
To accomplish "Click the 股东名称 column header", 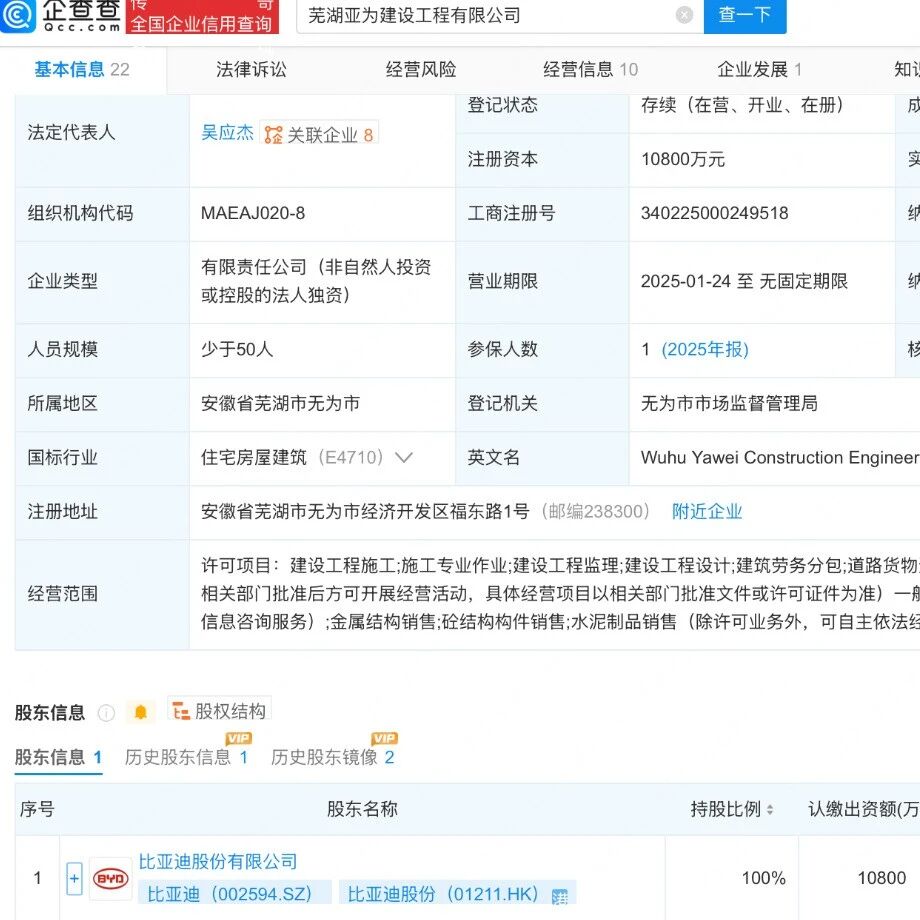I will point(362,810).
